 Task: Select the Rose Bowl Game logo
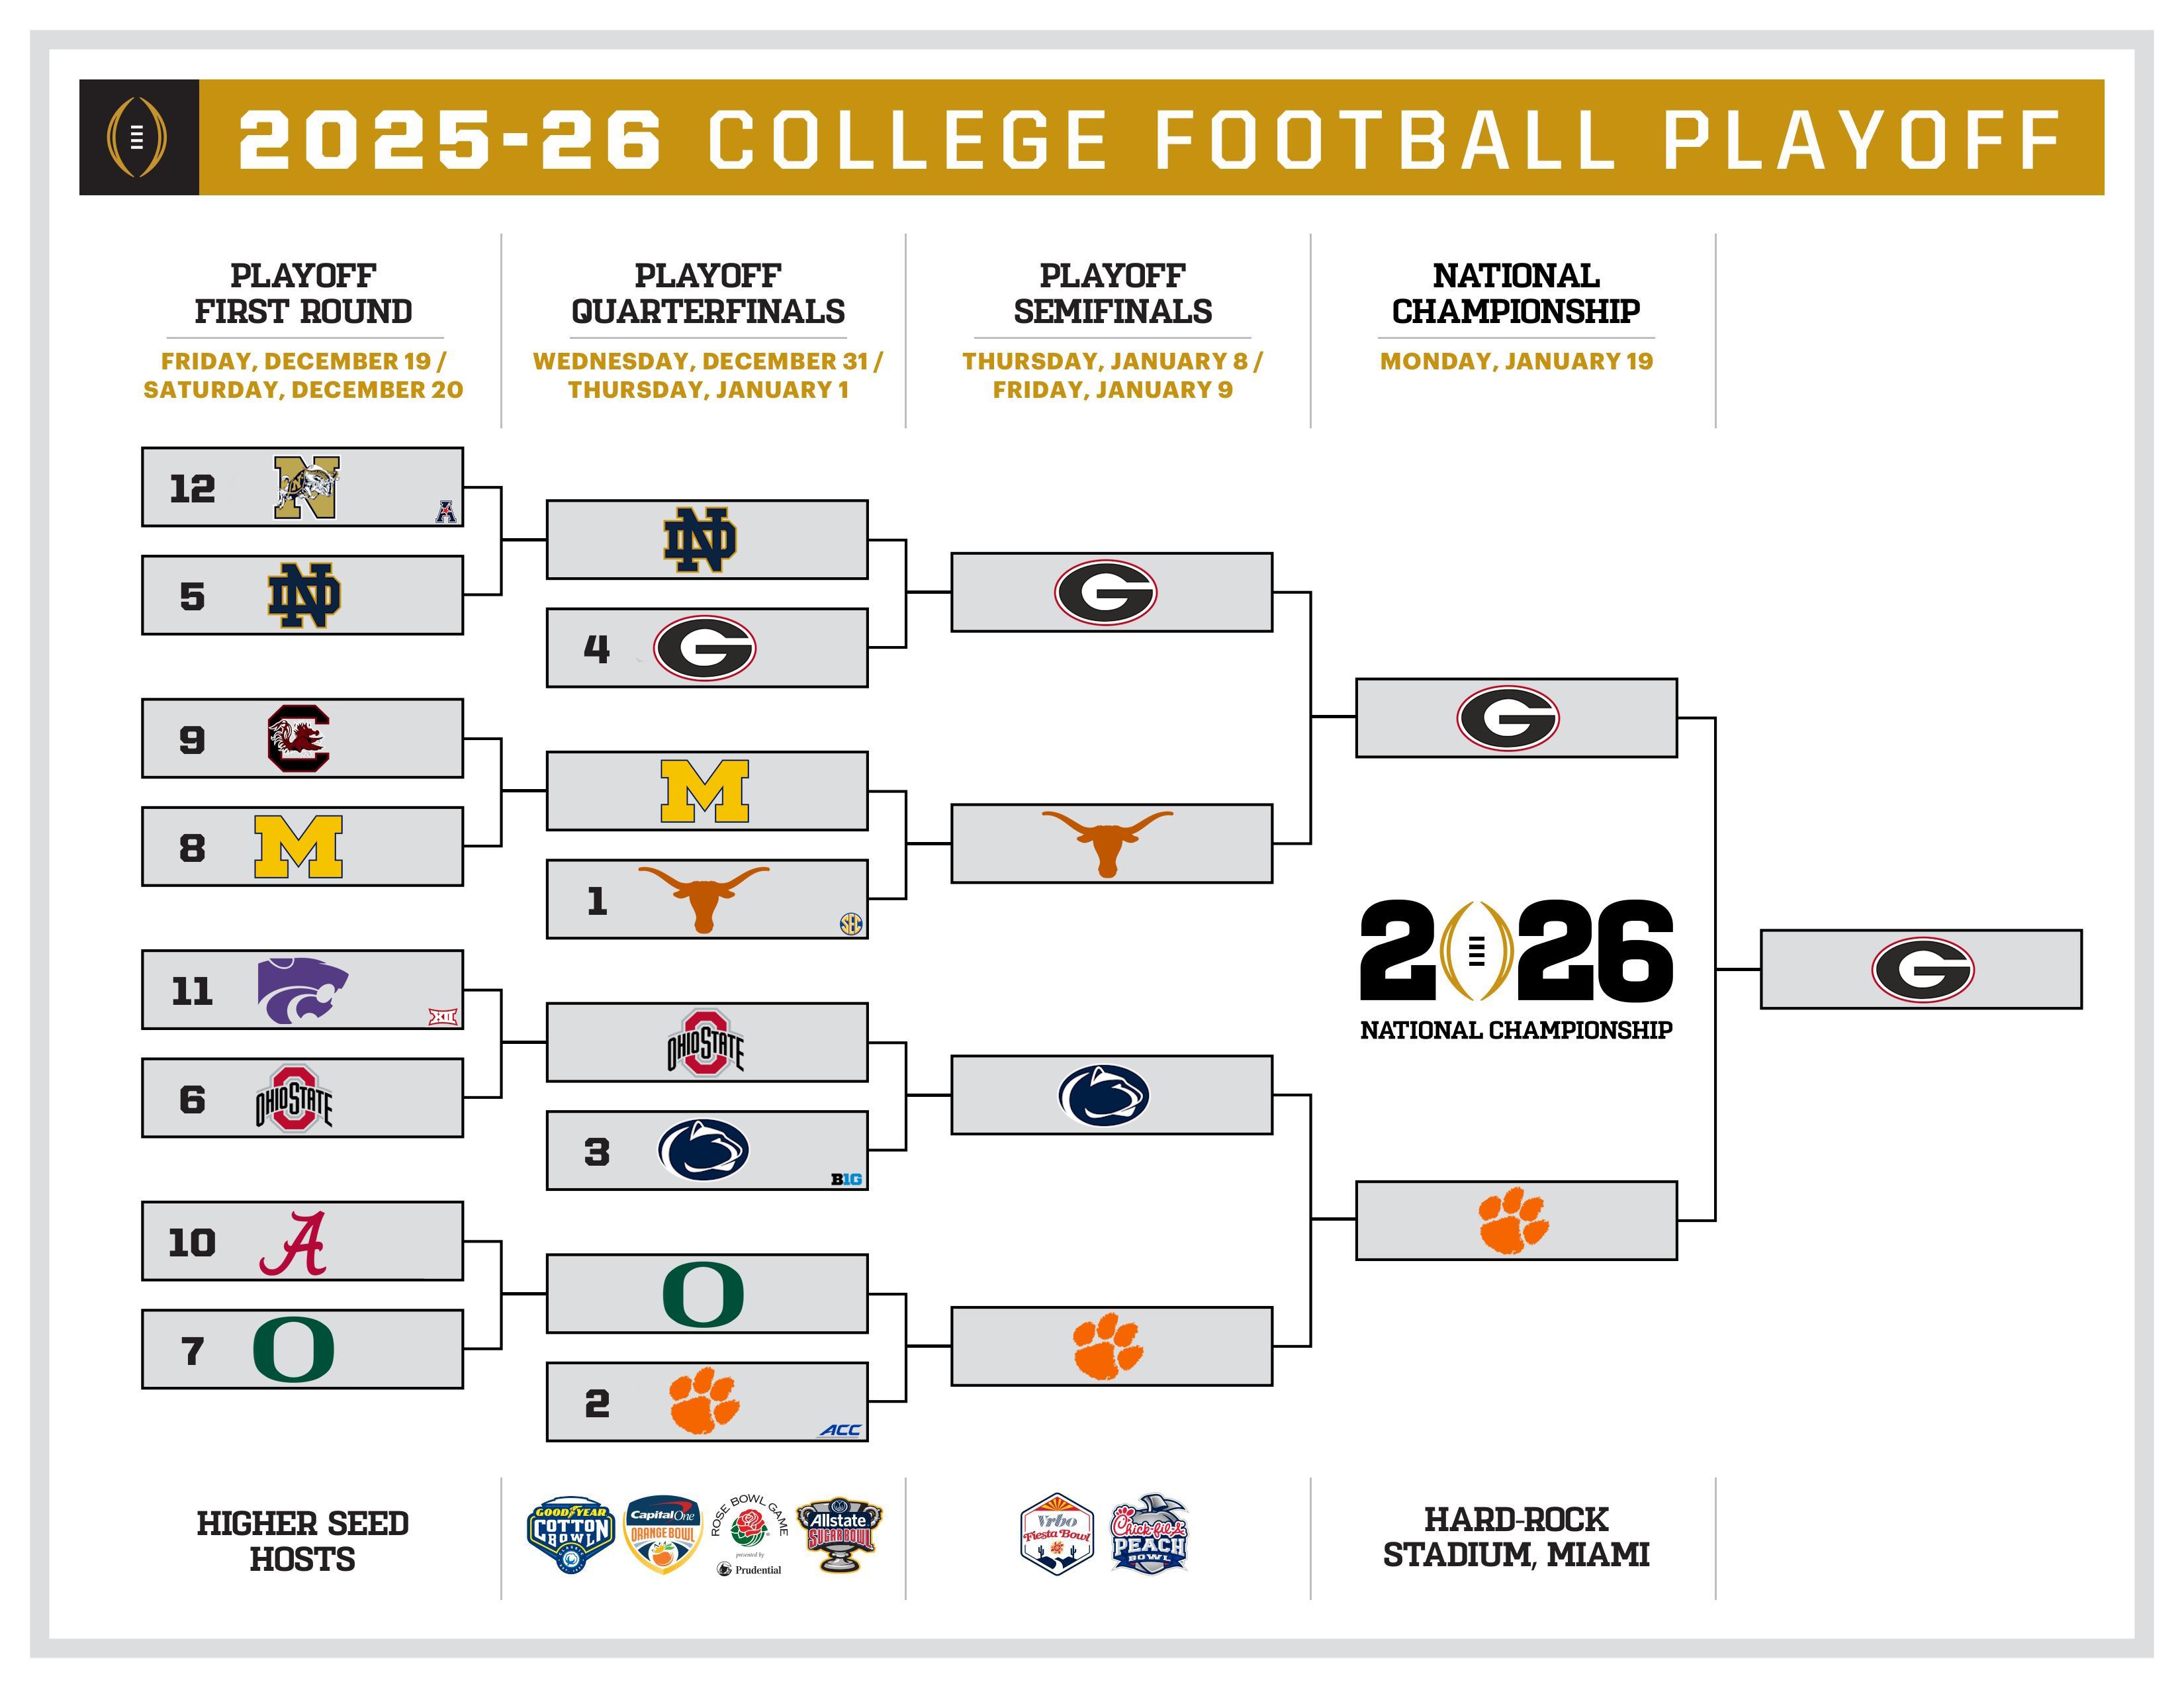coord(749,1536)
